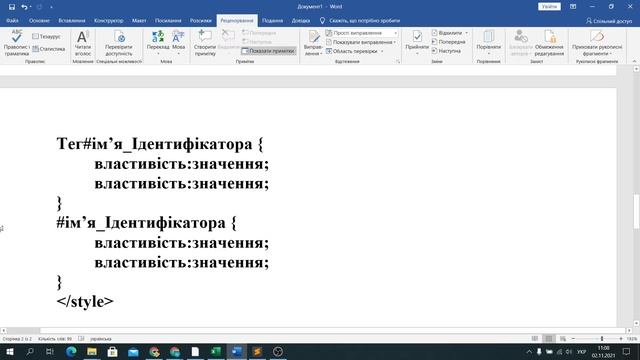Create a new comment with Створити примітку
This screenshot has height=360, width=640.
(204, 43)
